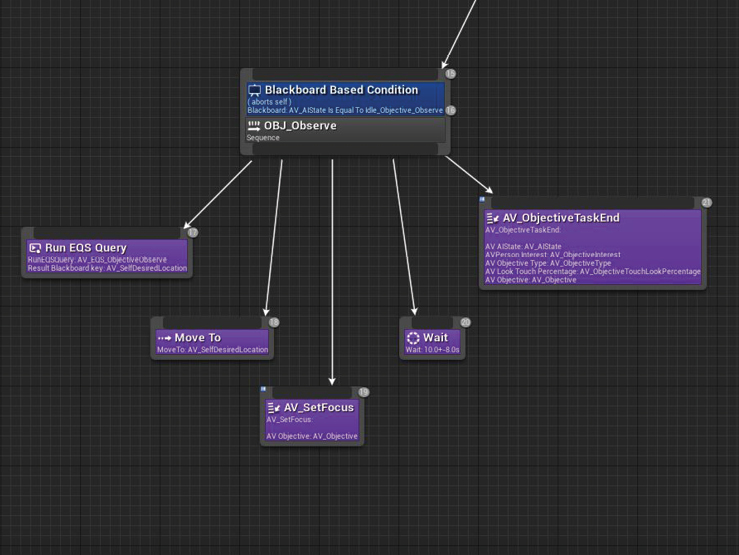Click 'AV Objective Type: AV_ObjectiveType' text
Screen dimensions: 739x555
pos(548,263)
